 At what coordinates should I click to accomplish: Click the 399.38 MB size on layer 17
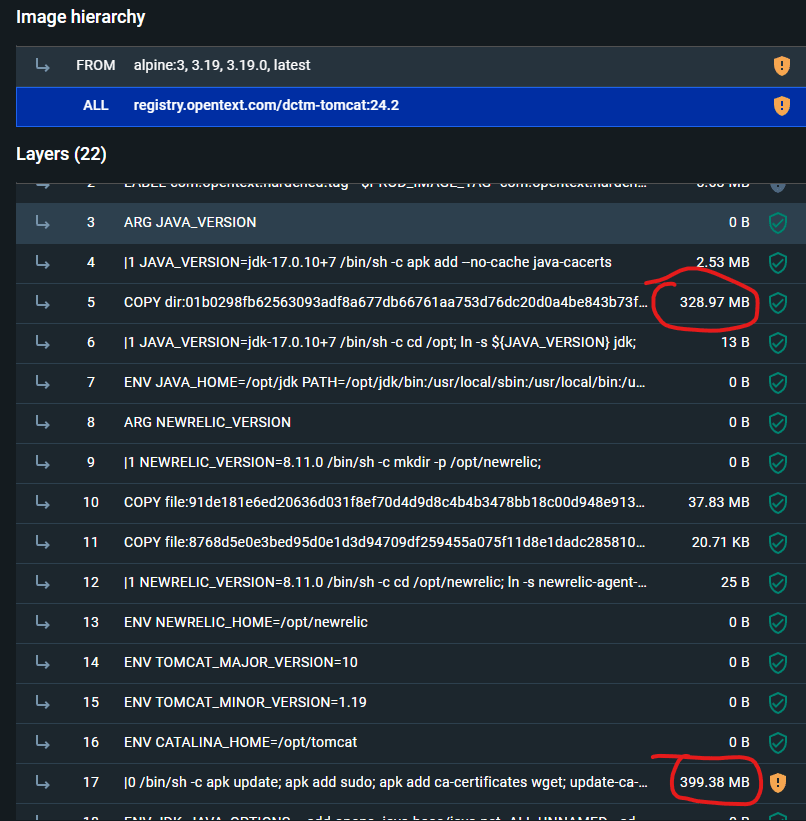click(714, 782)
